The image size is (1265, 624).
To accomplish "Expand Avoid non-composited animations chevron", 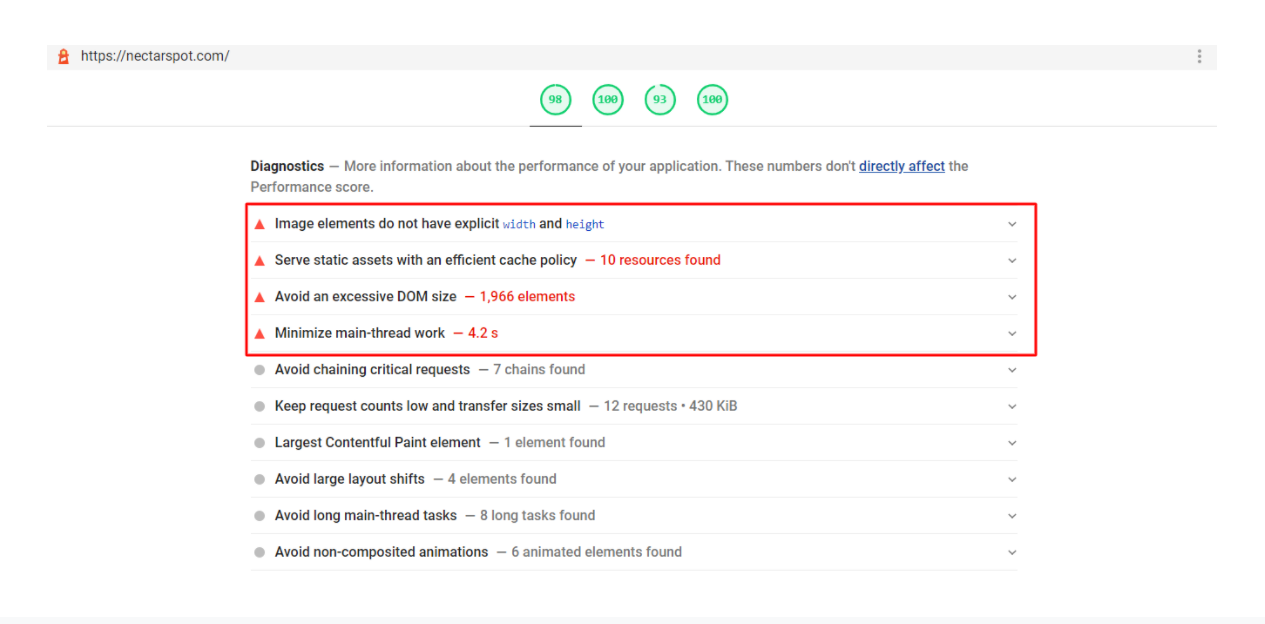I will click(x=1012, y=552).
